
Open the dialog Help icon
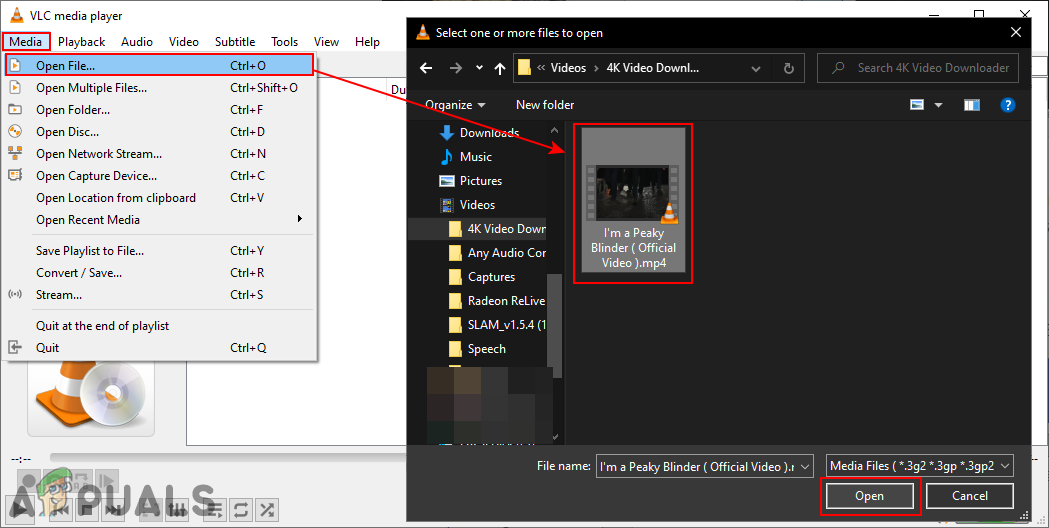click(1007, 105)
